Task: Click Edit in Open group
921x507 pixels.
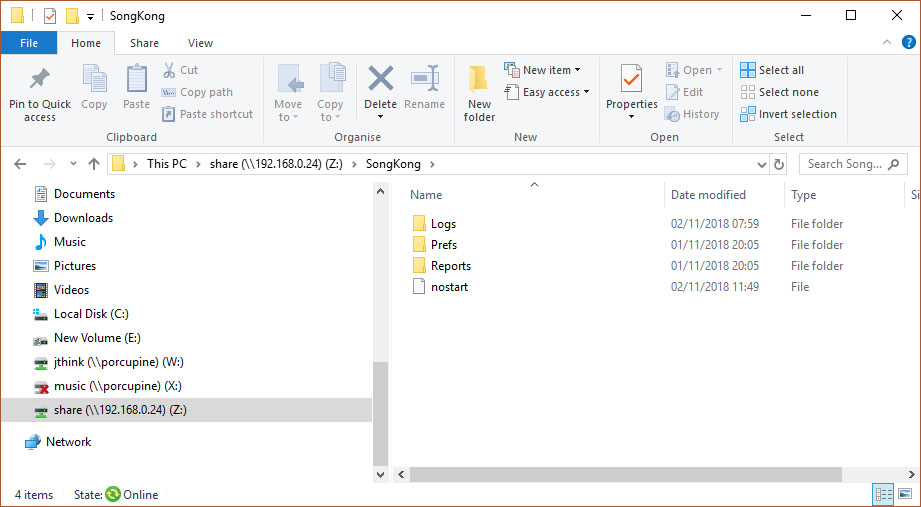Action: pyautogui.click(x=684, y=92)
